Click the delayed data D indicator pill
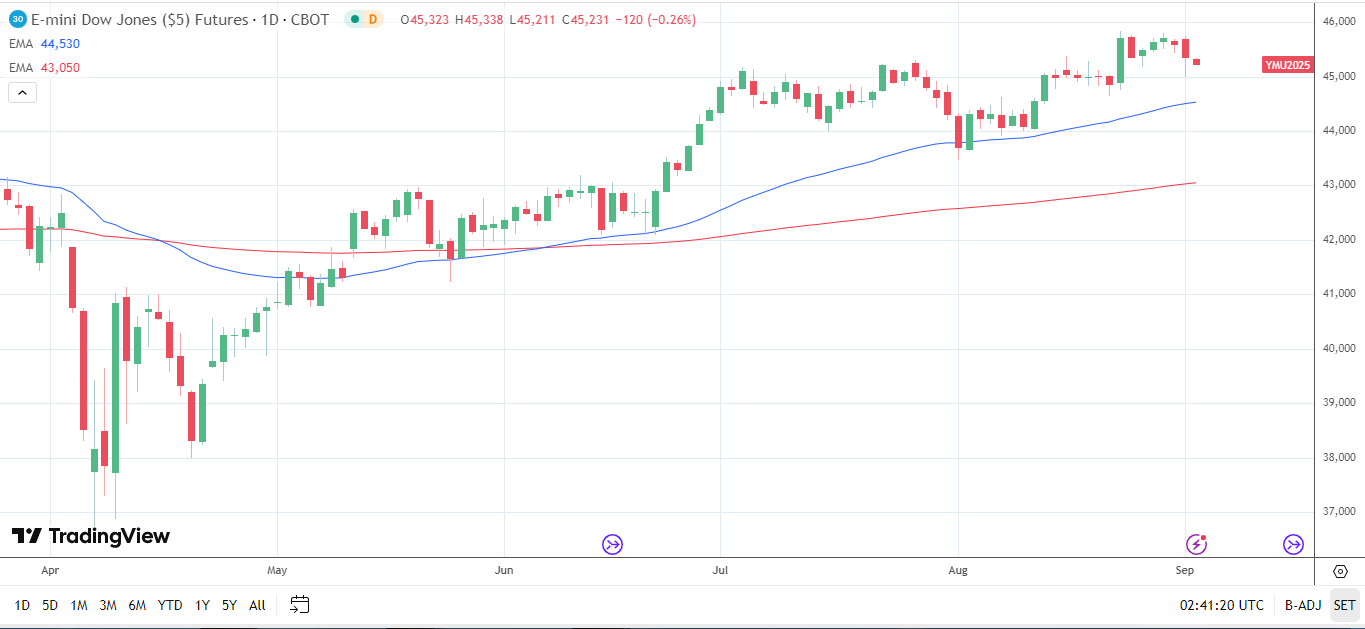 tap(365, 19)
